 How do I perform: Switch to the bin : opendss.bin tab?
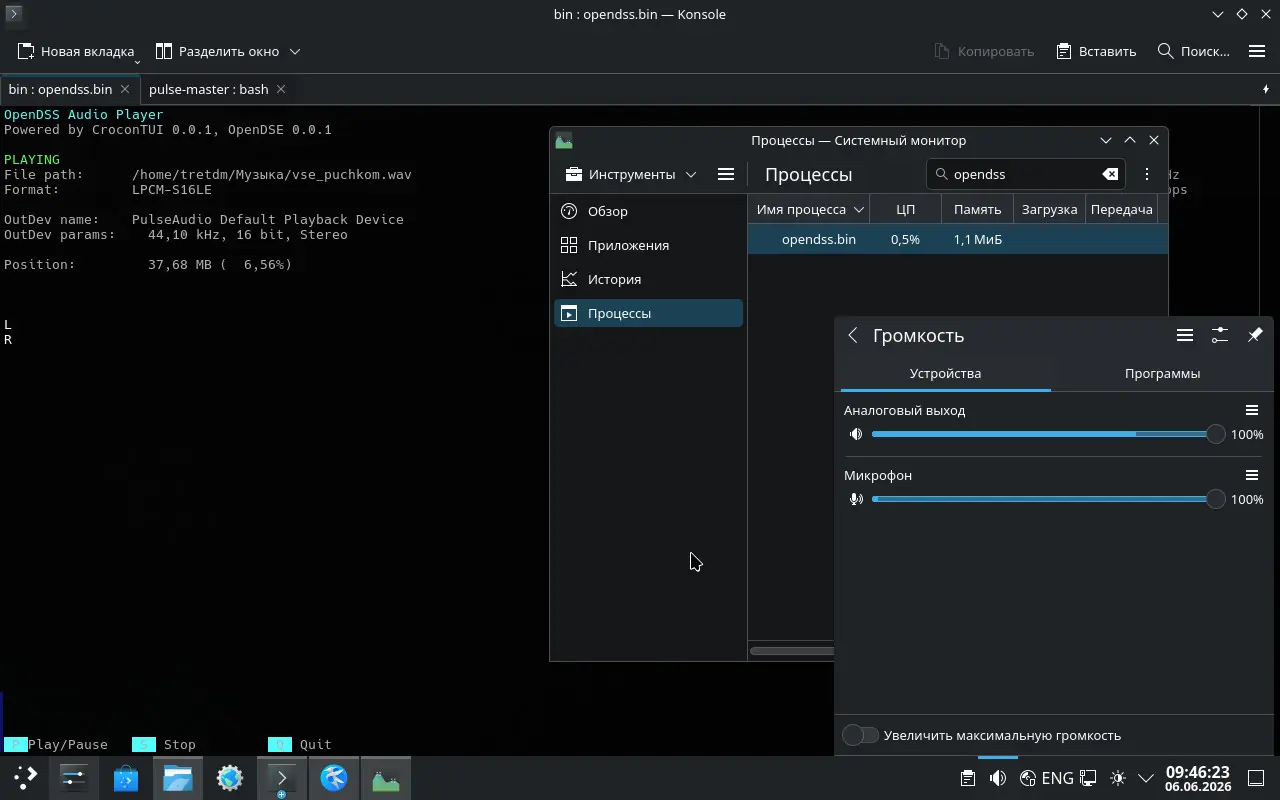70,89
